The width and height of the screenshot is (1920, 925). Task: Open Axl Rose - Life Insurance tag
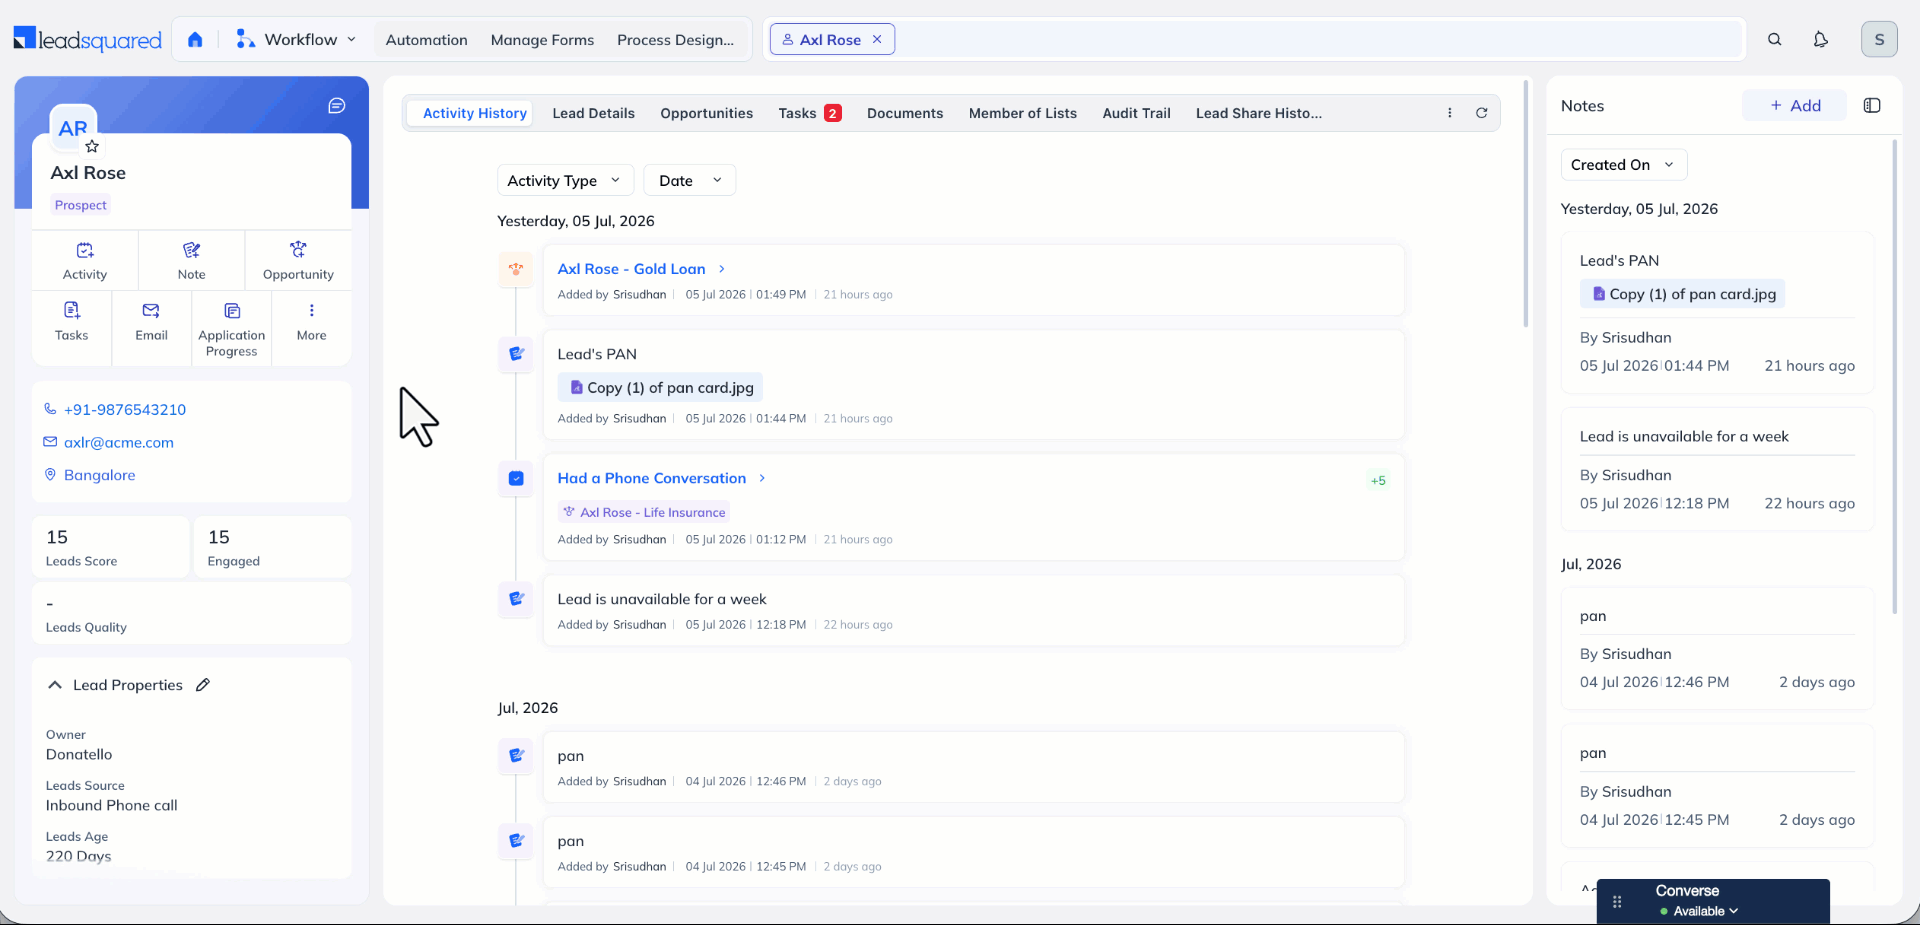click(644, 512)
